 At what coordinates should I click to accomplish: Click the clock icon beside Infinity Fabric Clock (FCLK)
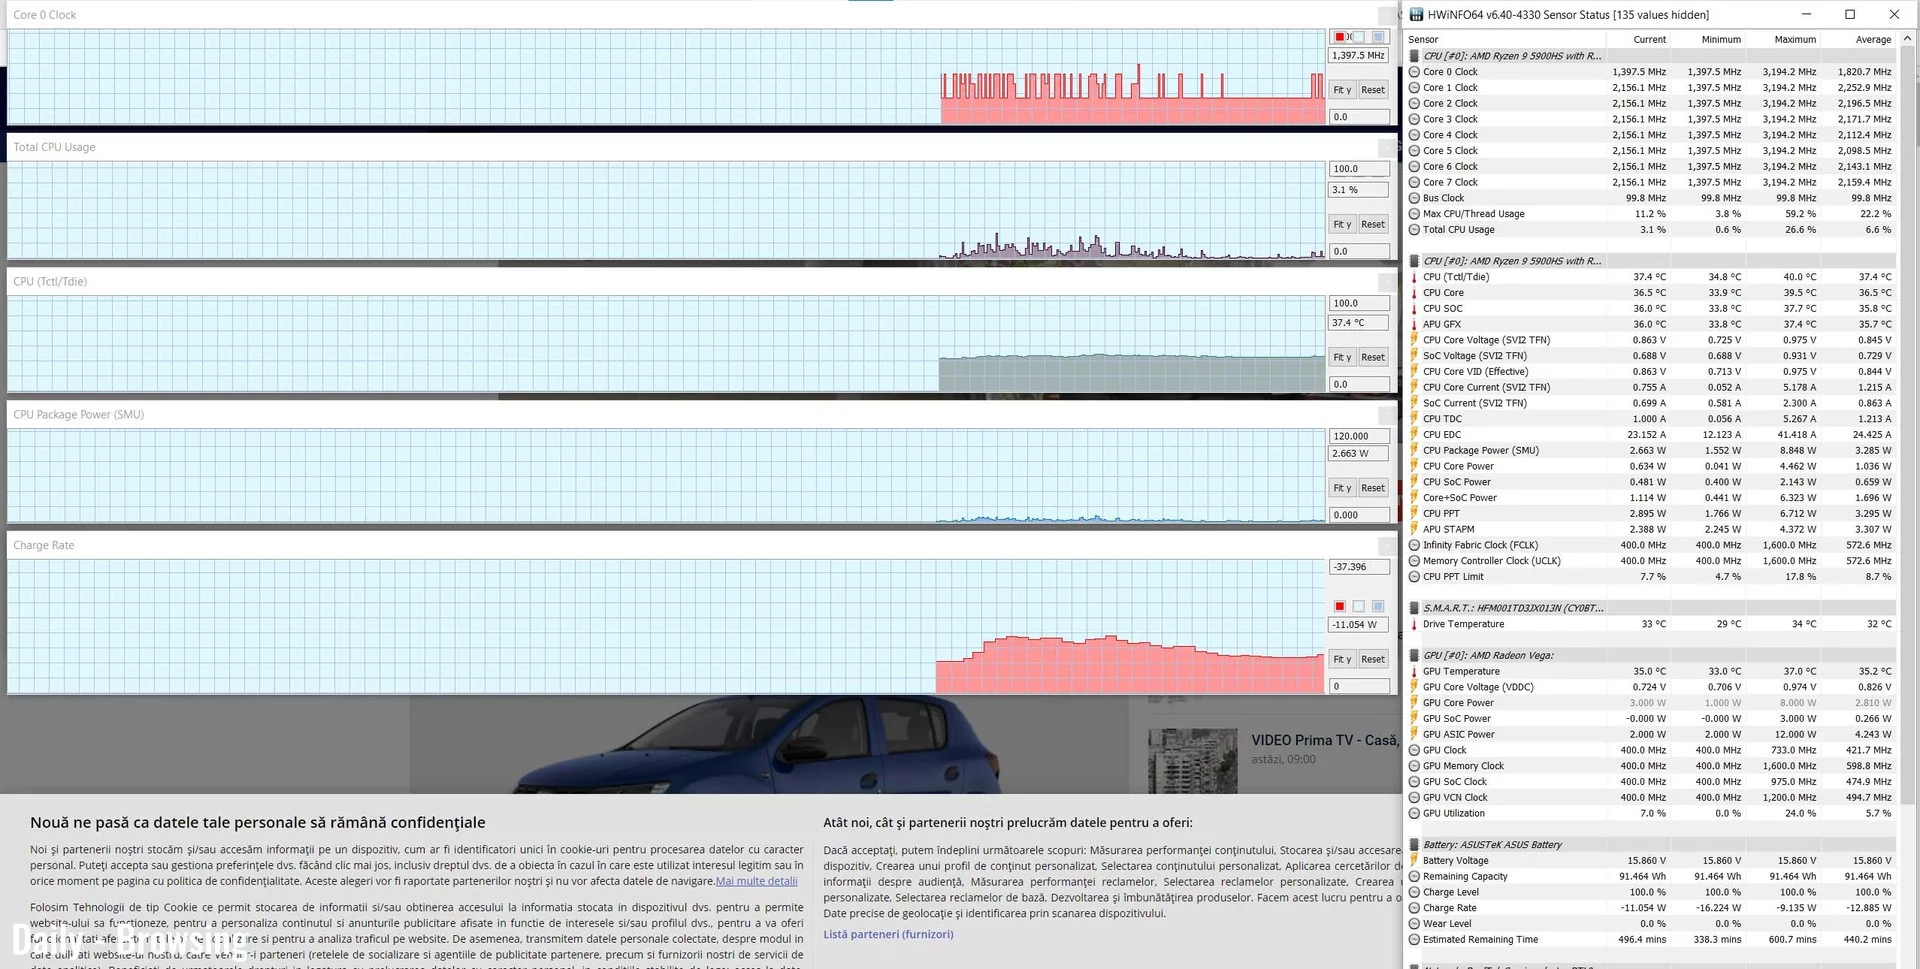pyautogui.click(x=1414, y=545)
